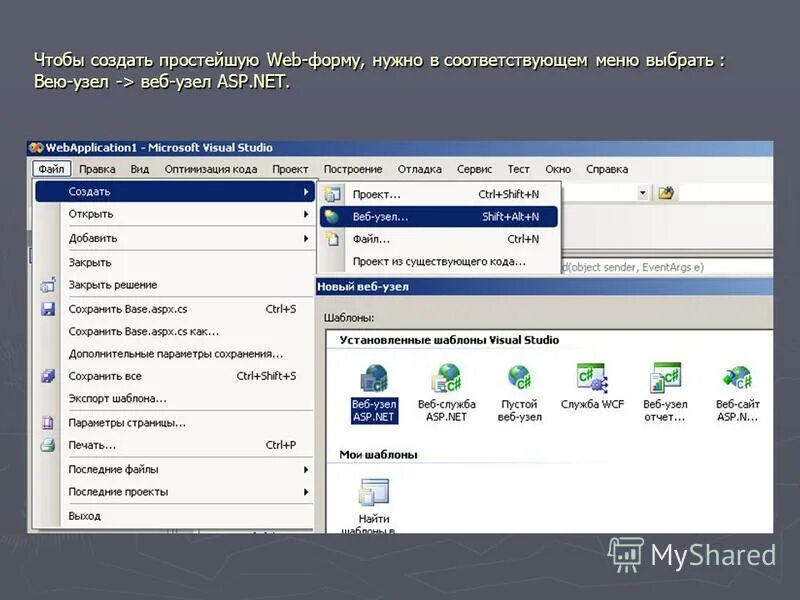
Task: Click the save icon beside Сохранить Base.aspx.cs
Action: tap(46, 308)
